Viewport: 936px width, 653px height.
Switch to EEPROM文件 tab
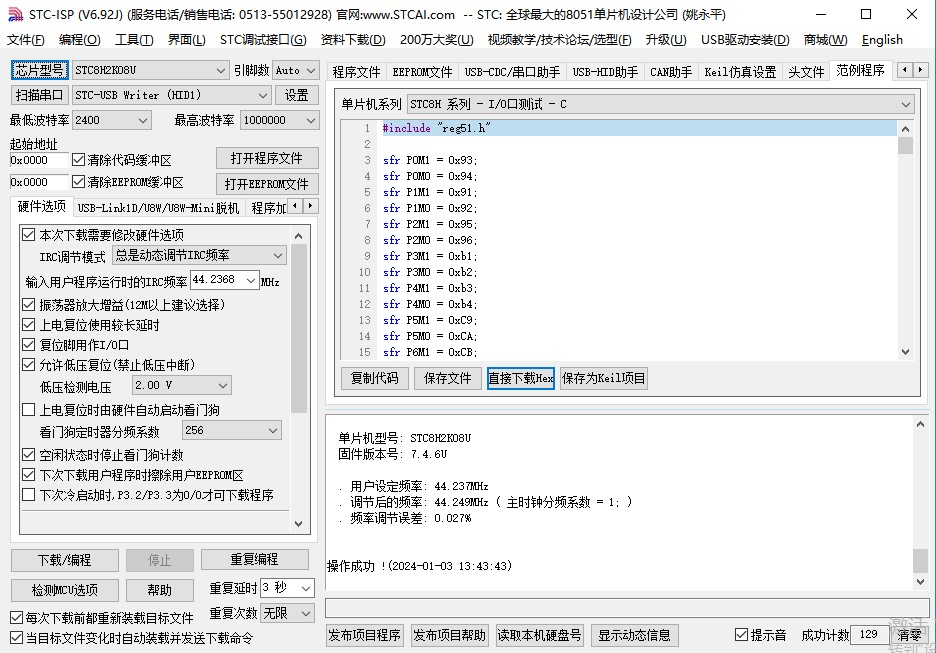point(422,72)
